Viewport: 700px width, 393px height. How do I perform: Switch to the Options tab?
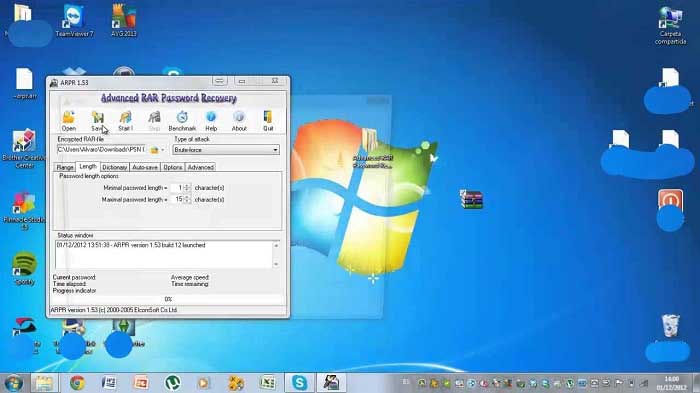(173, 167)
